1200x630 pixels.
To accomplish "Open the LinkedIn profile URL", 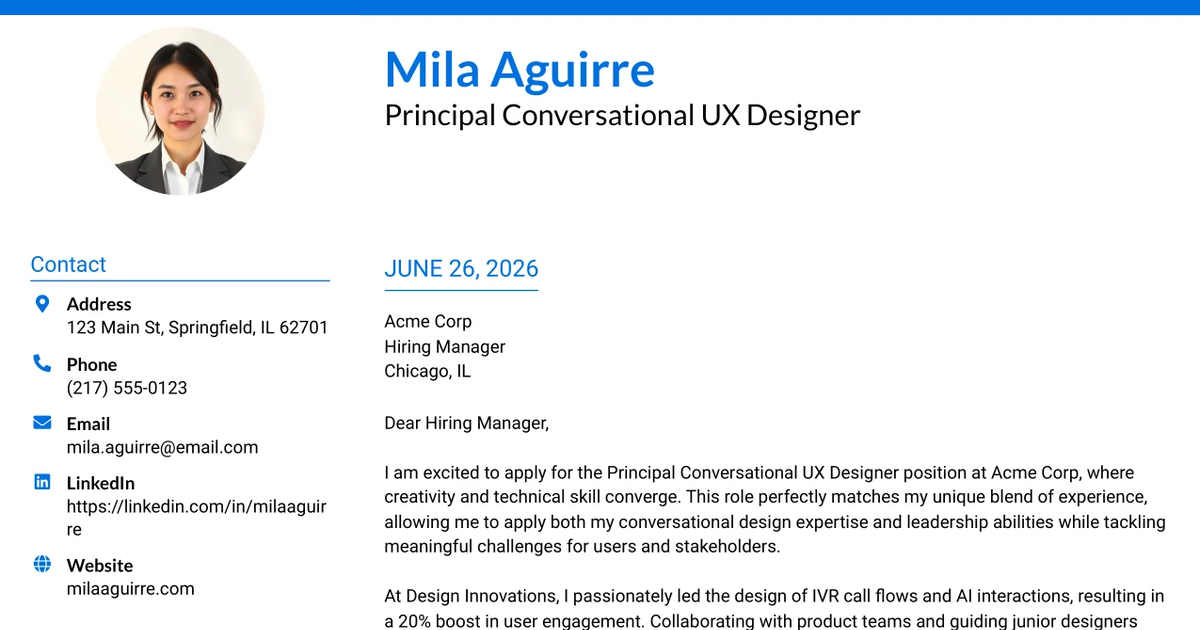I will 196,518.
